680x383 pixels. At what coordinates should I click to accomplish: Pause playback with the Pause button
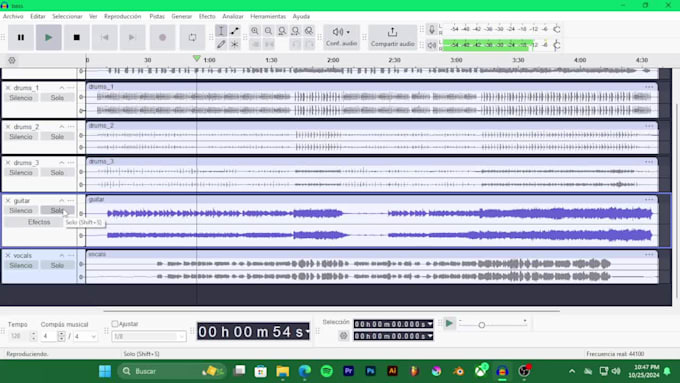(x=20, y=37)
